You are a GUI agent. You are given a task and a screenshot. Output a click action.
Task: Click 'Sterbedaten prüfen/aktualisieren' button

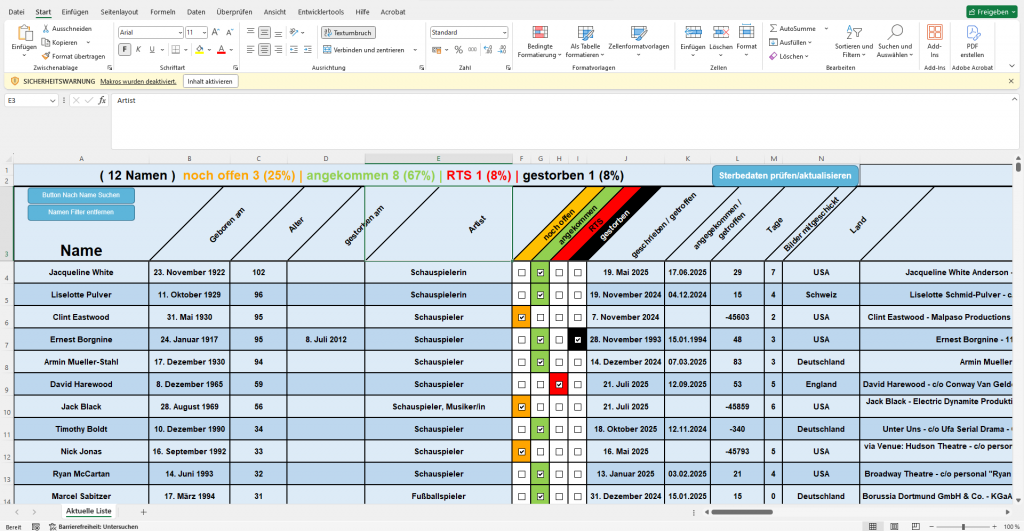pos(785,175)
